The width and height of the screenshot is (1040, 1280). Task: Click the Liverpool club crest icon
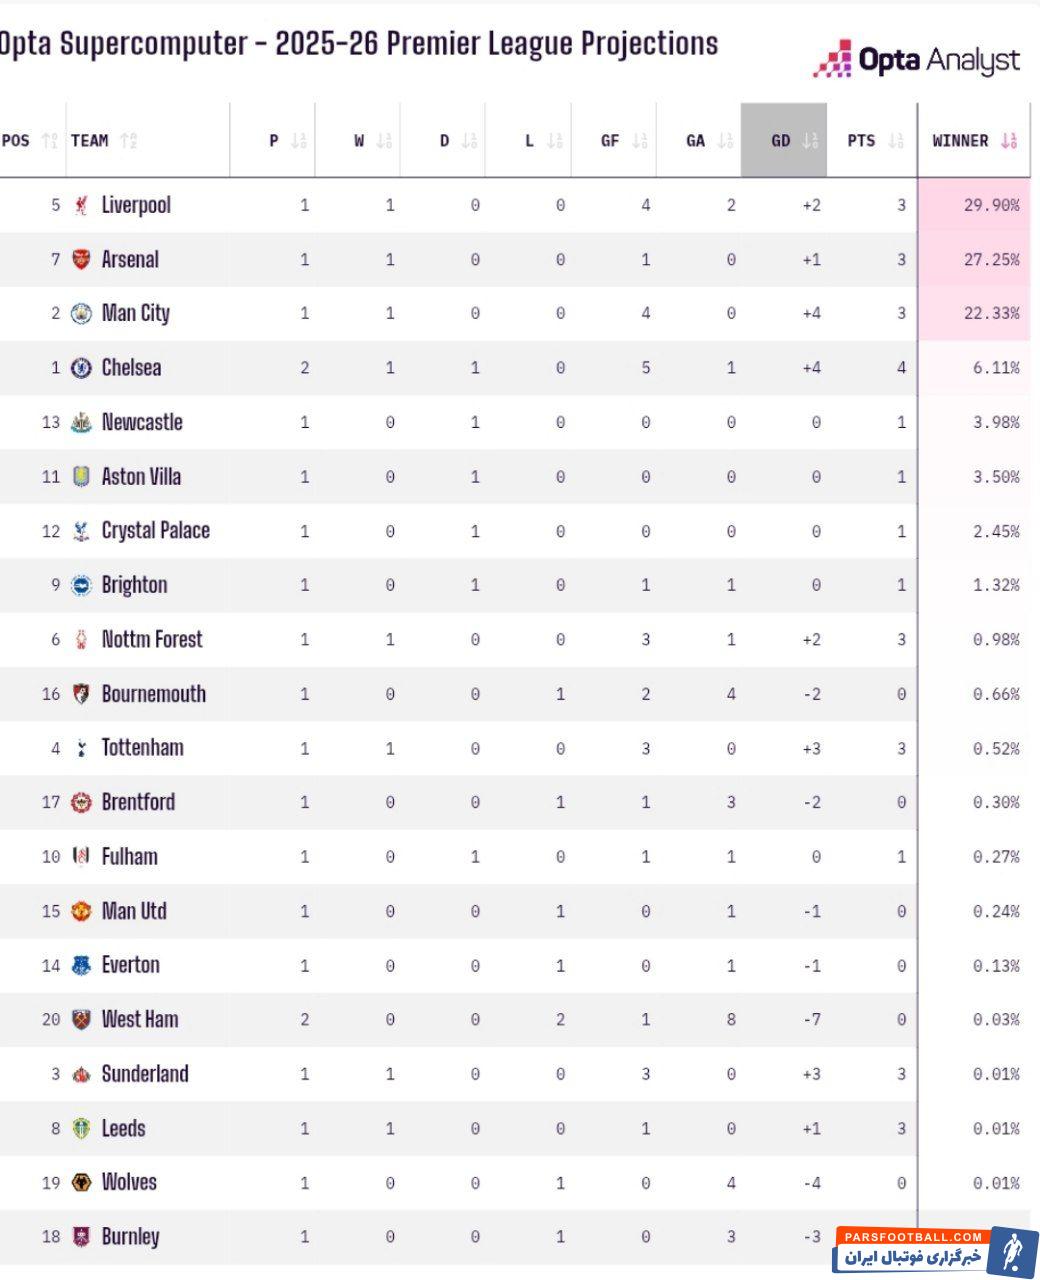(81, 205)
